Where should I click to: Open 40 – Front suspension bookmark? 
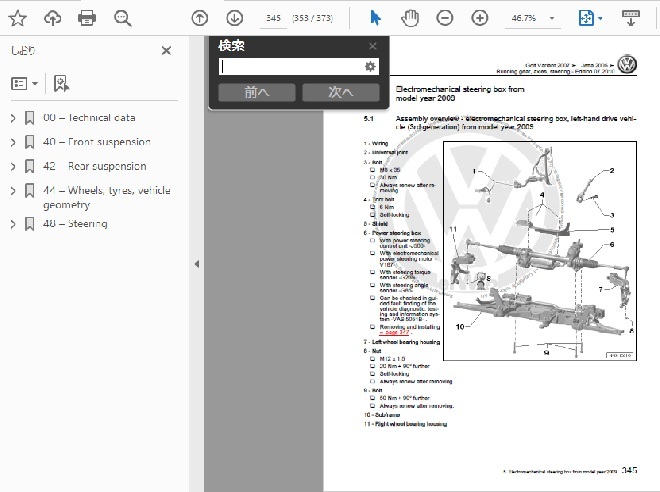point(97,142)
